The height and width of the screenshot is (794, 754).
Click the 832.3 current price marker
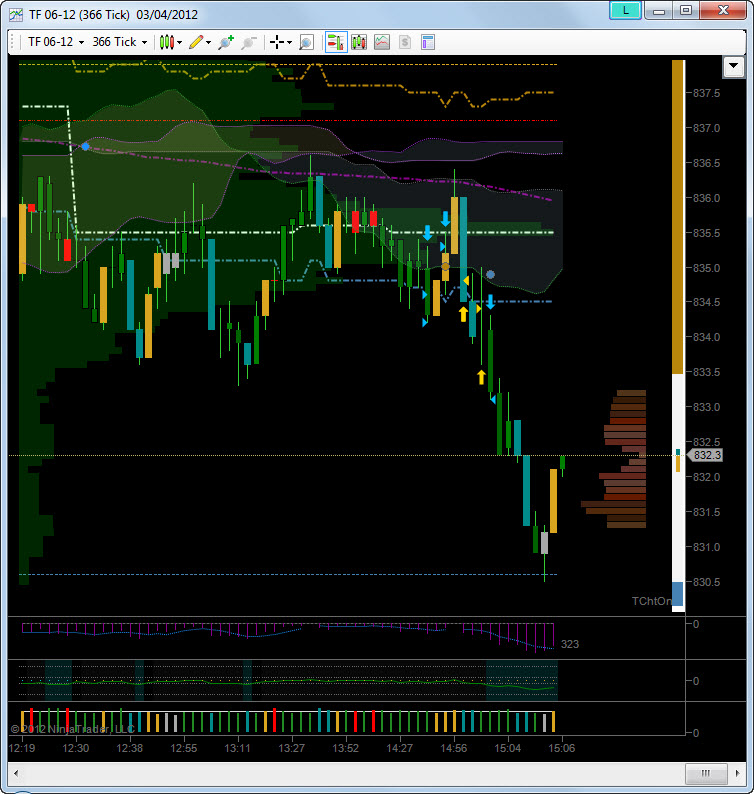point(705,455)
